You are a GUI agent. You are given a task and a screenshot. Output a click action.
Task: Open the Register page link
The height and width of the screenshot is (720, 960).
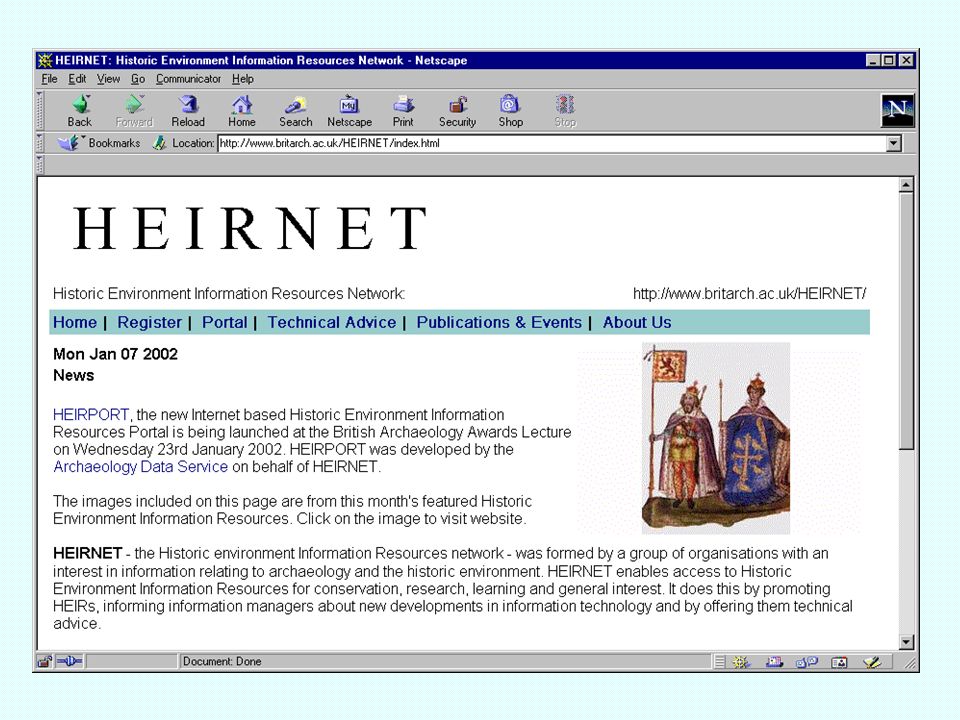[149, 322]
